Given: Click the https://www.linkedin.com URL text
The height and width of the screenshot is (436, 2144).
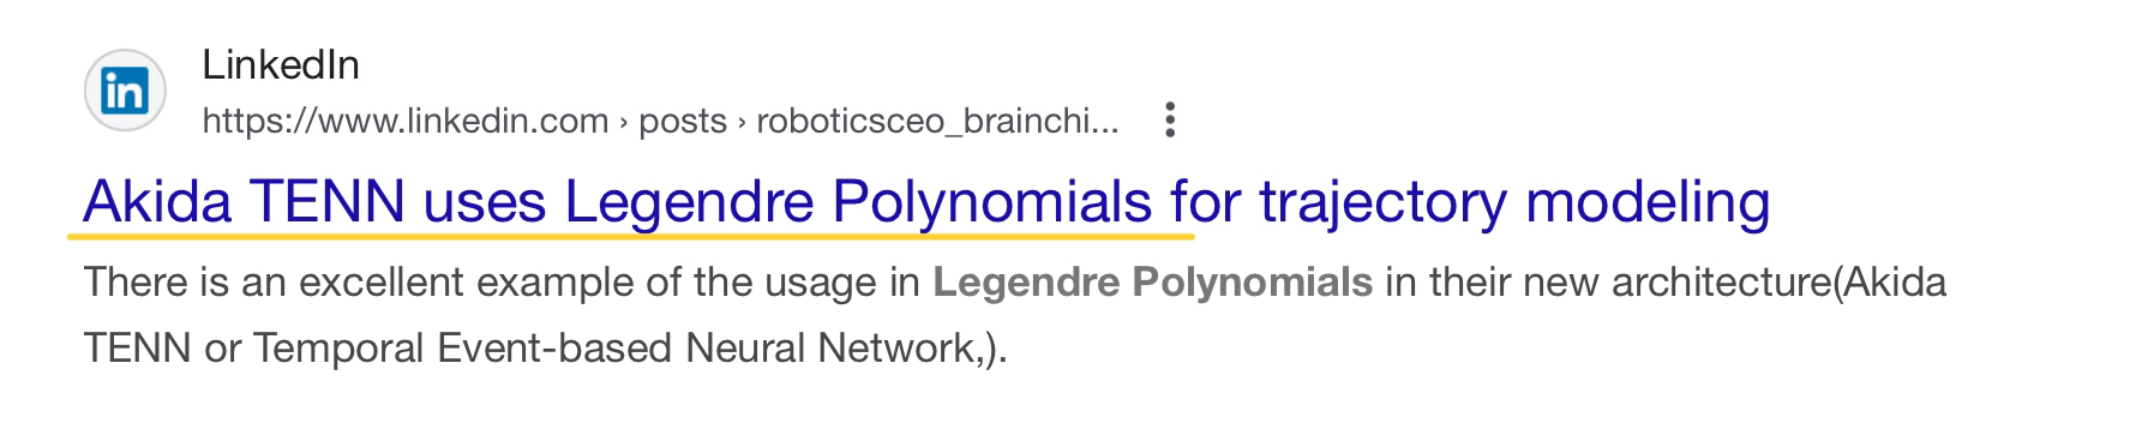Looking at the screenshot, I should tap(405, 121).
